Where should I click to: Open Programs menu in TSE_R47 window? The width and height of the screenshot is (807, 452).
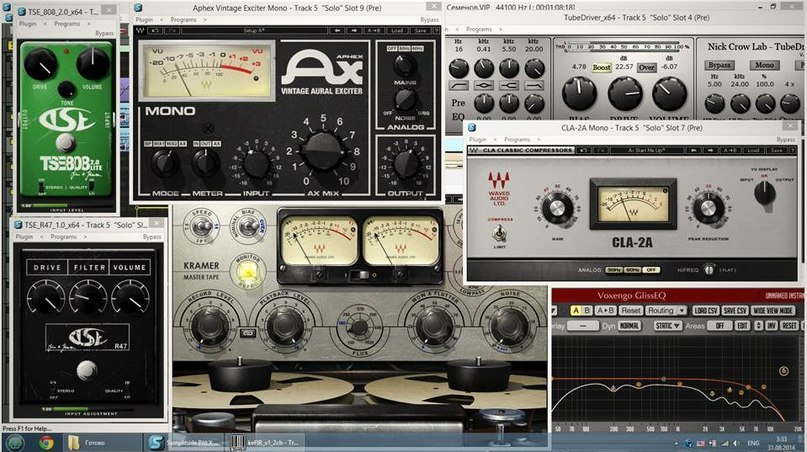click(63, 237)
